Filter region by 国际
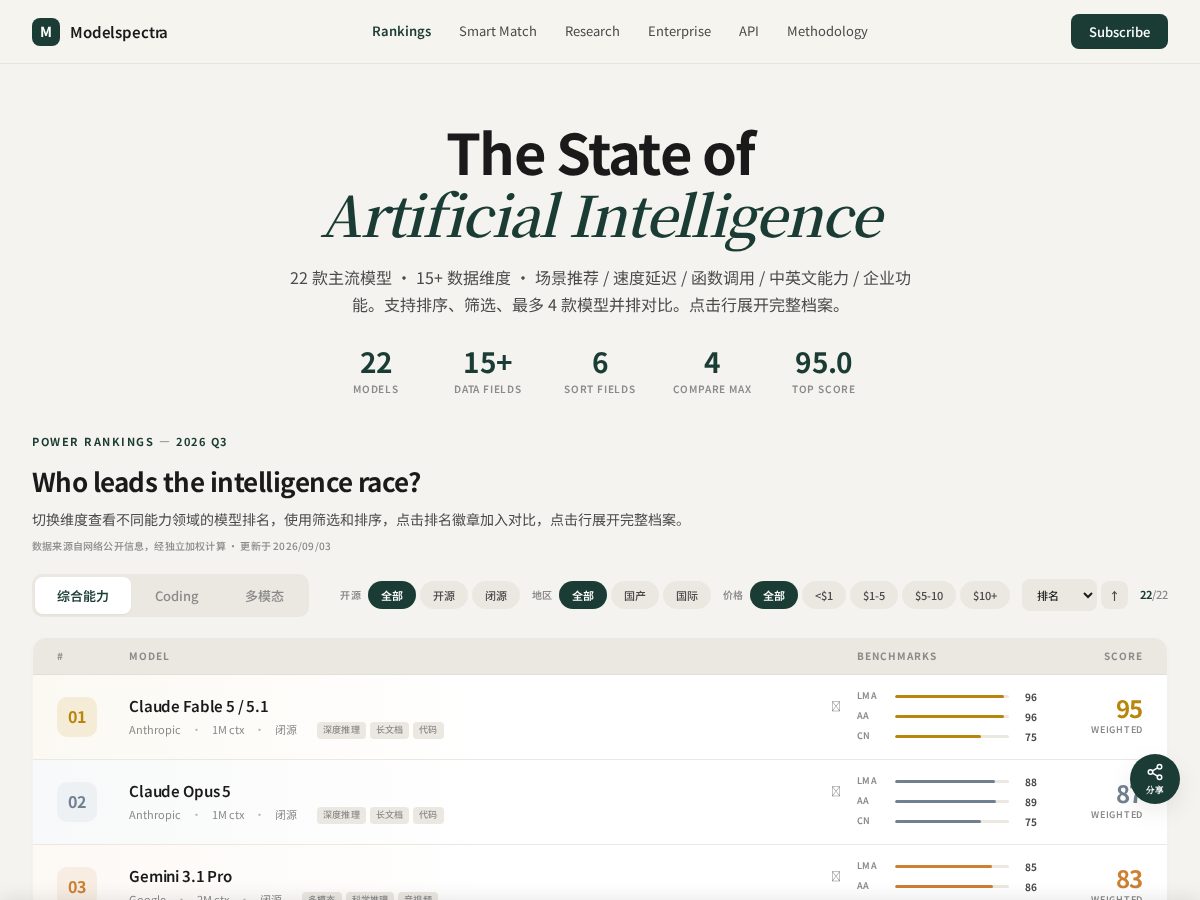Viewport: 1200px width, 900px height. [687, 595]
